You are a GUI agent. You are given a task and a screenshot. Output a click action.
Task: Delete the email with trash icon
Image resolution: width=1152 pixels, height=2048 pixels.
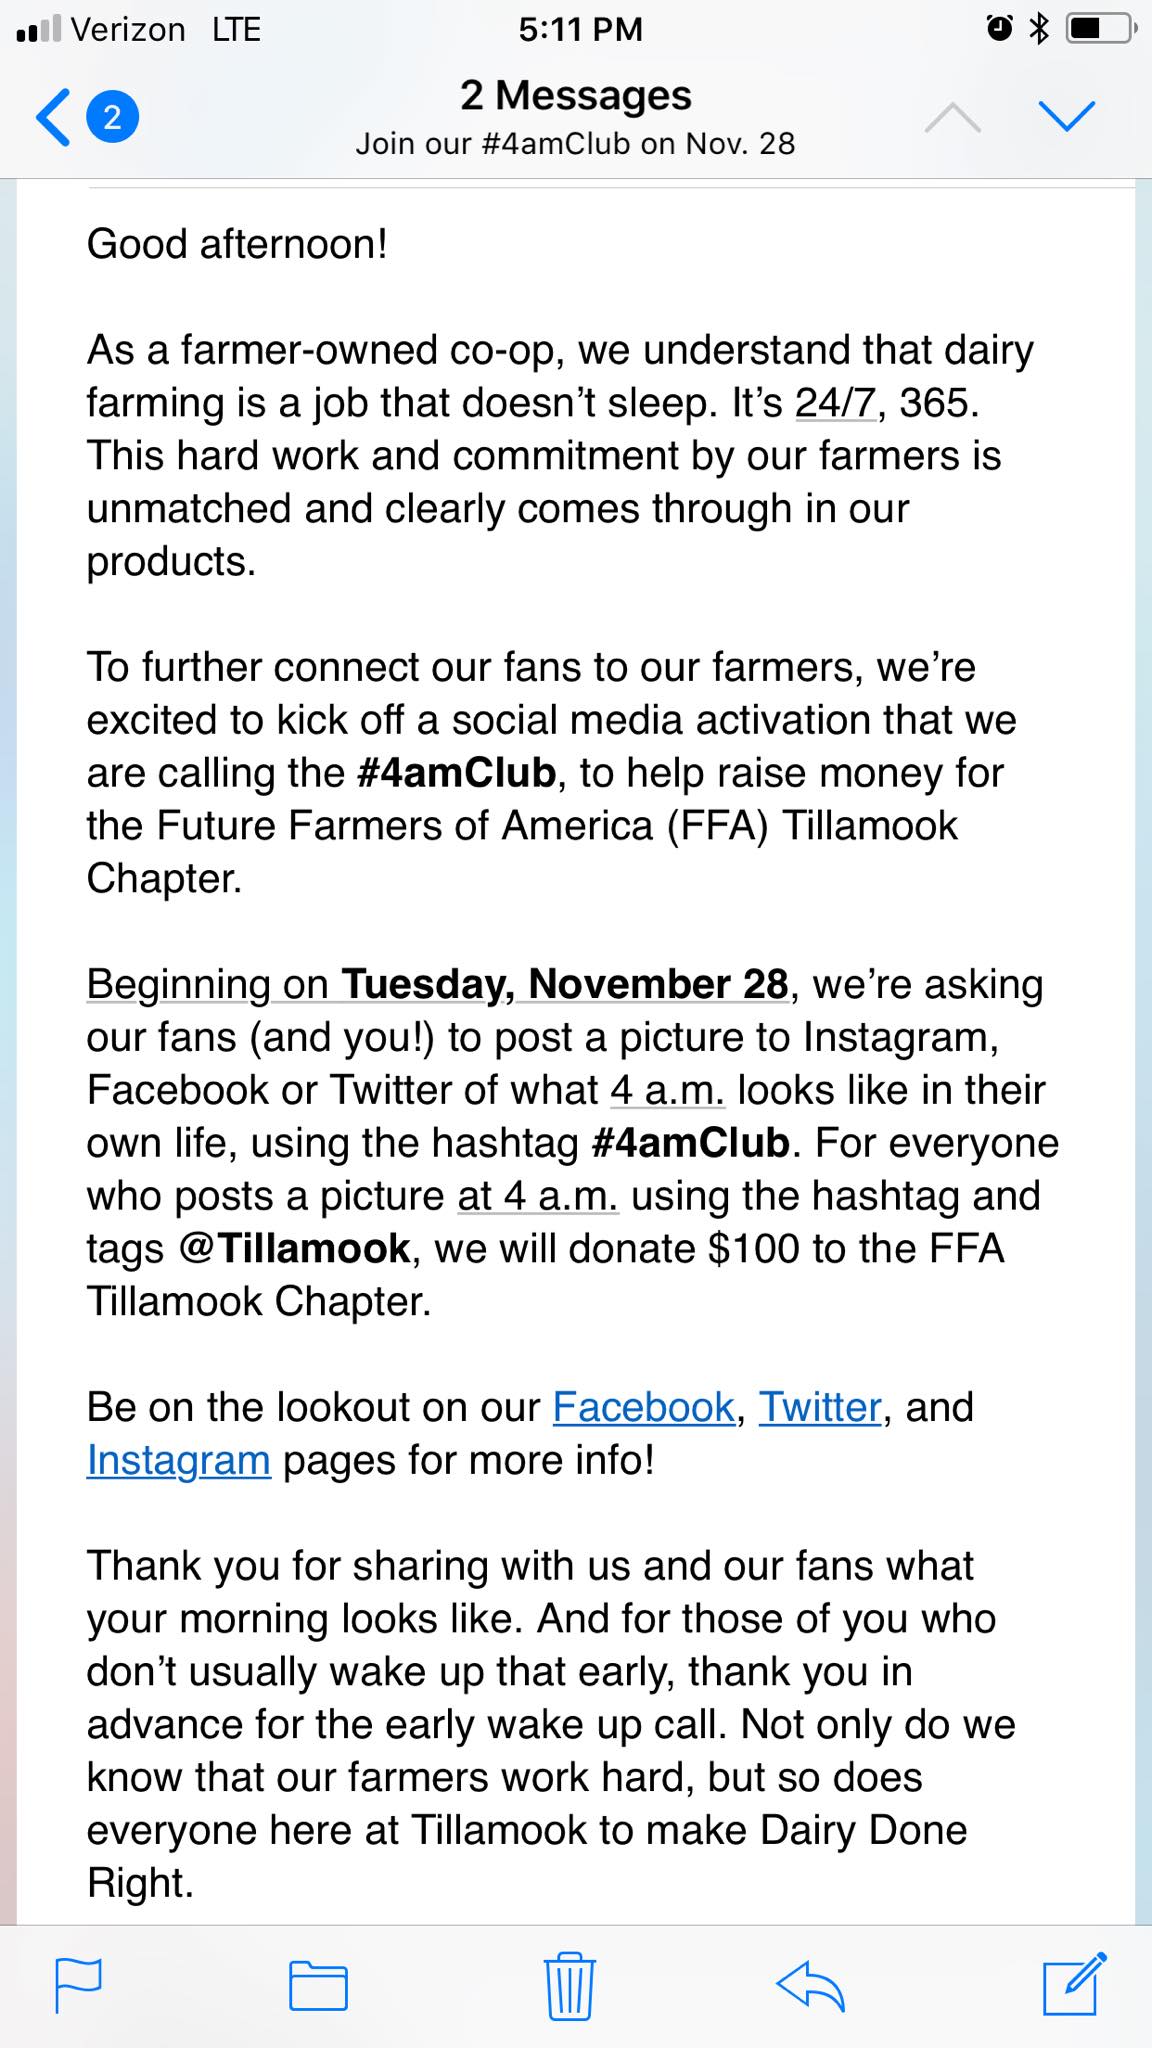pos(571,1984)
